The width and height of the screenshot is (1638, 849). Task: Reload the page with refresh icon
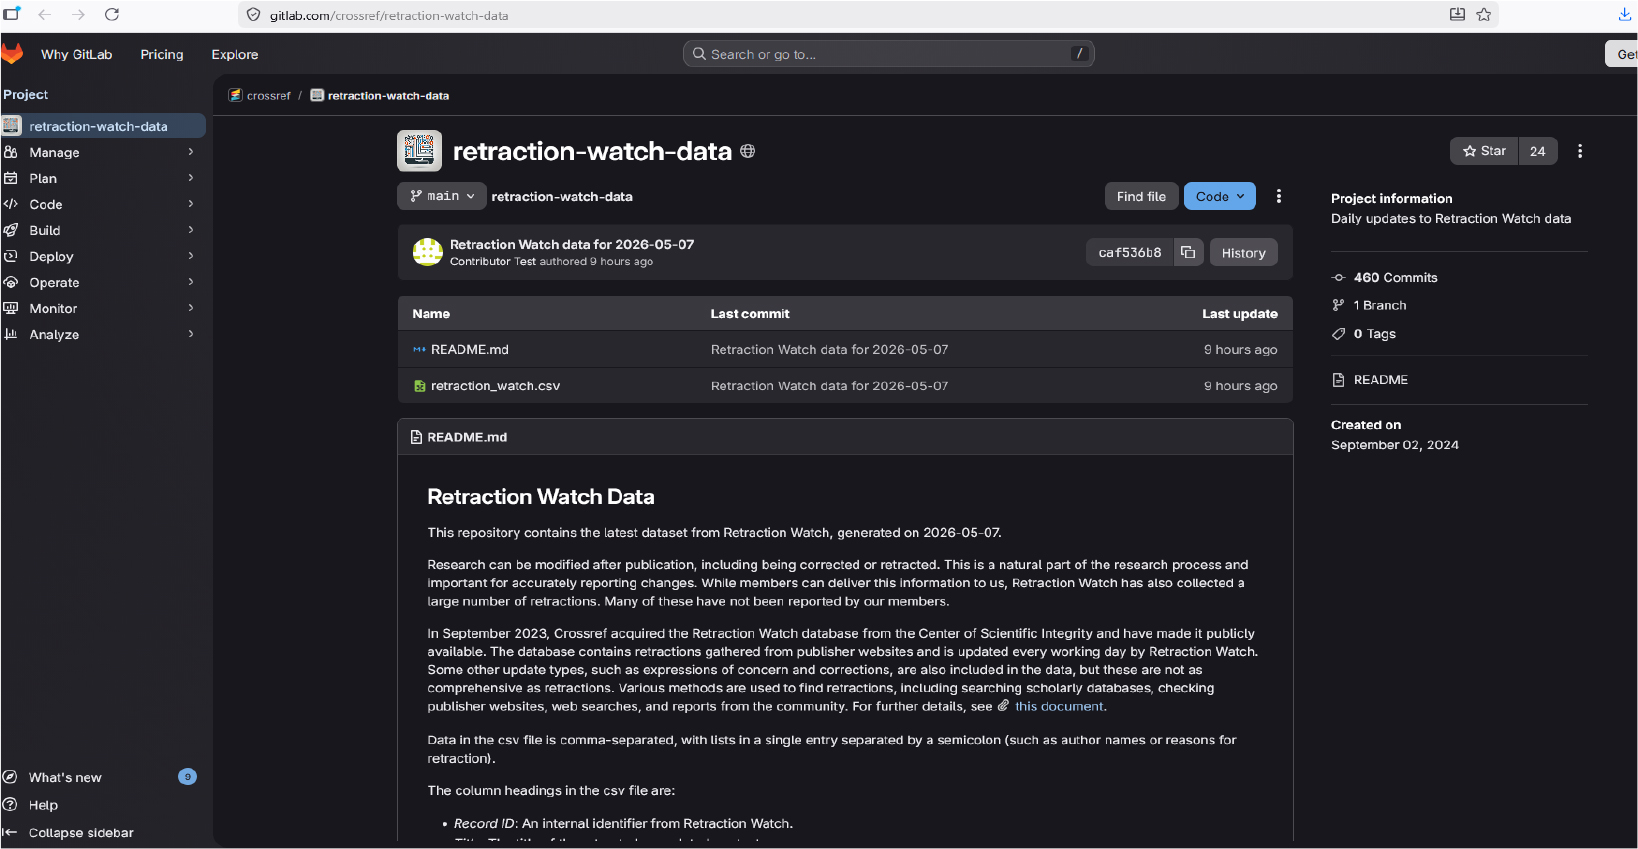[112, 14]
